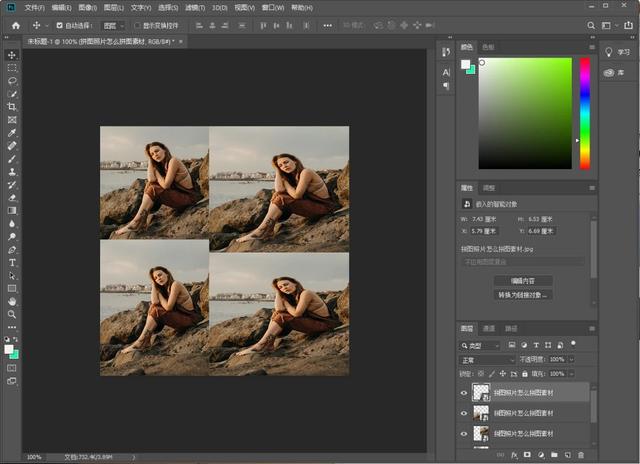Click the 转换为链接对象 button

click(x=524, y=295)
